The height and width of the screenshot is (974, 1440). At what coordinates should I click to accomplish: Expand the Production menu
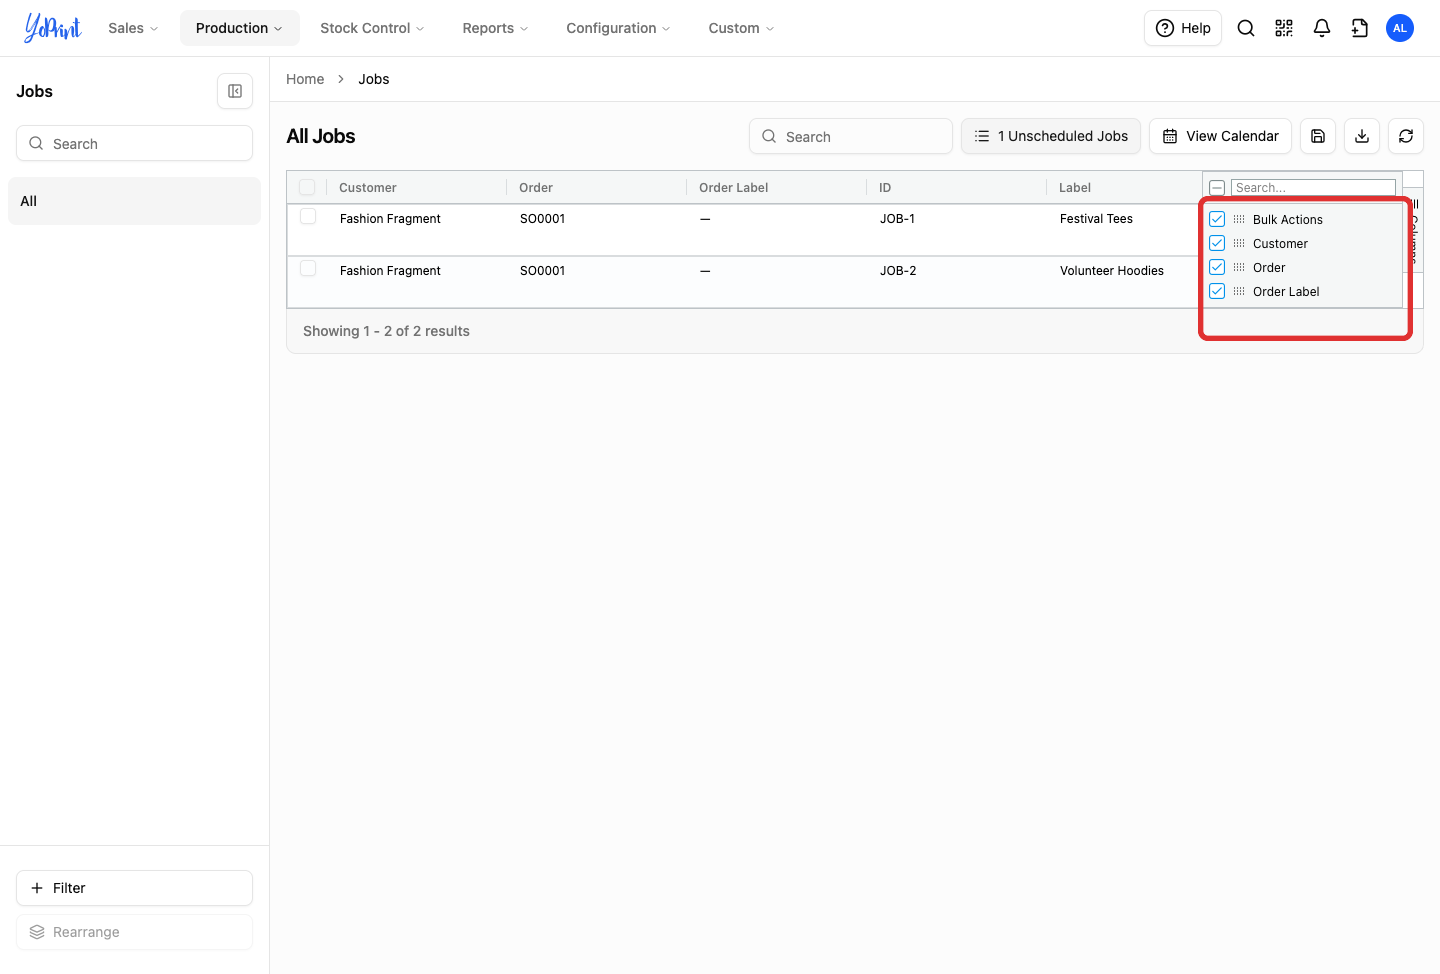(239, 28)
